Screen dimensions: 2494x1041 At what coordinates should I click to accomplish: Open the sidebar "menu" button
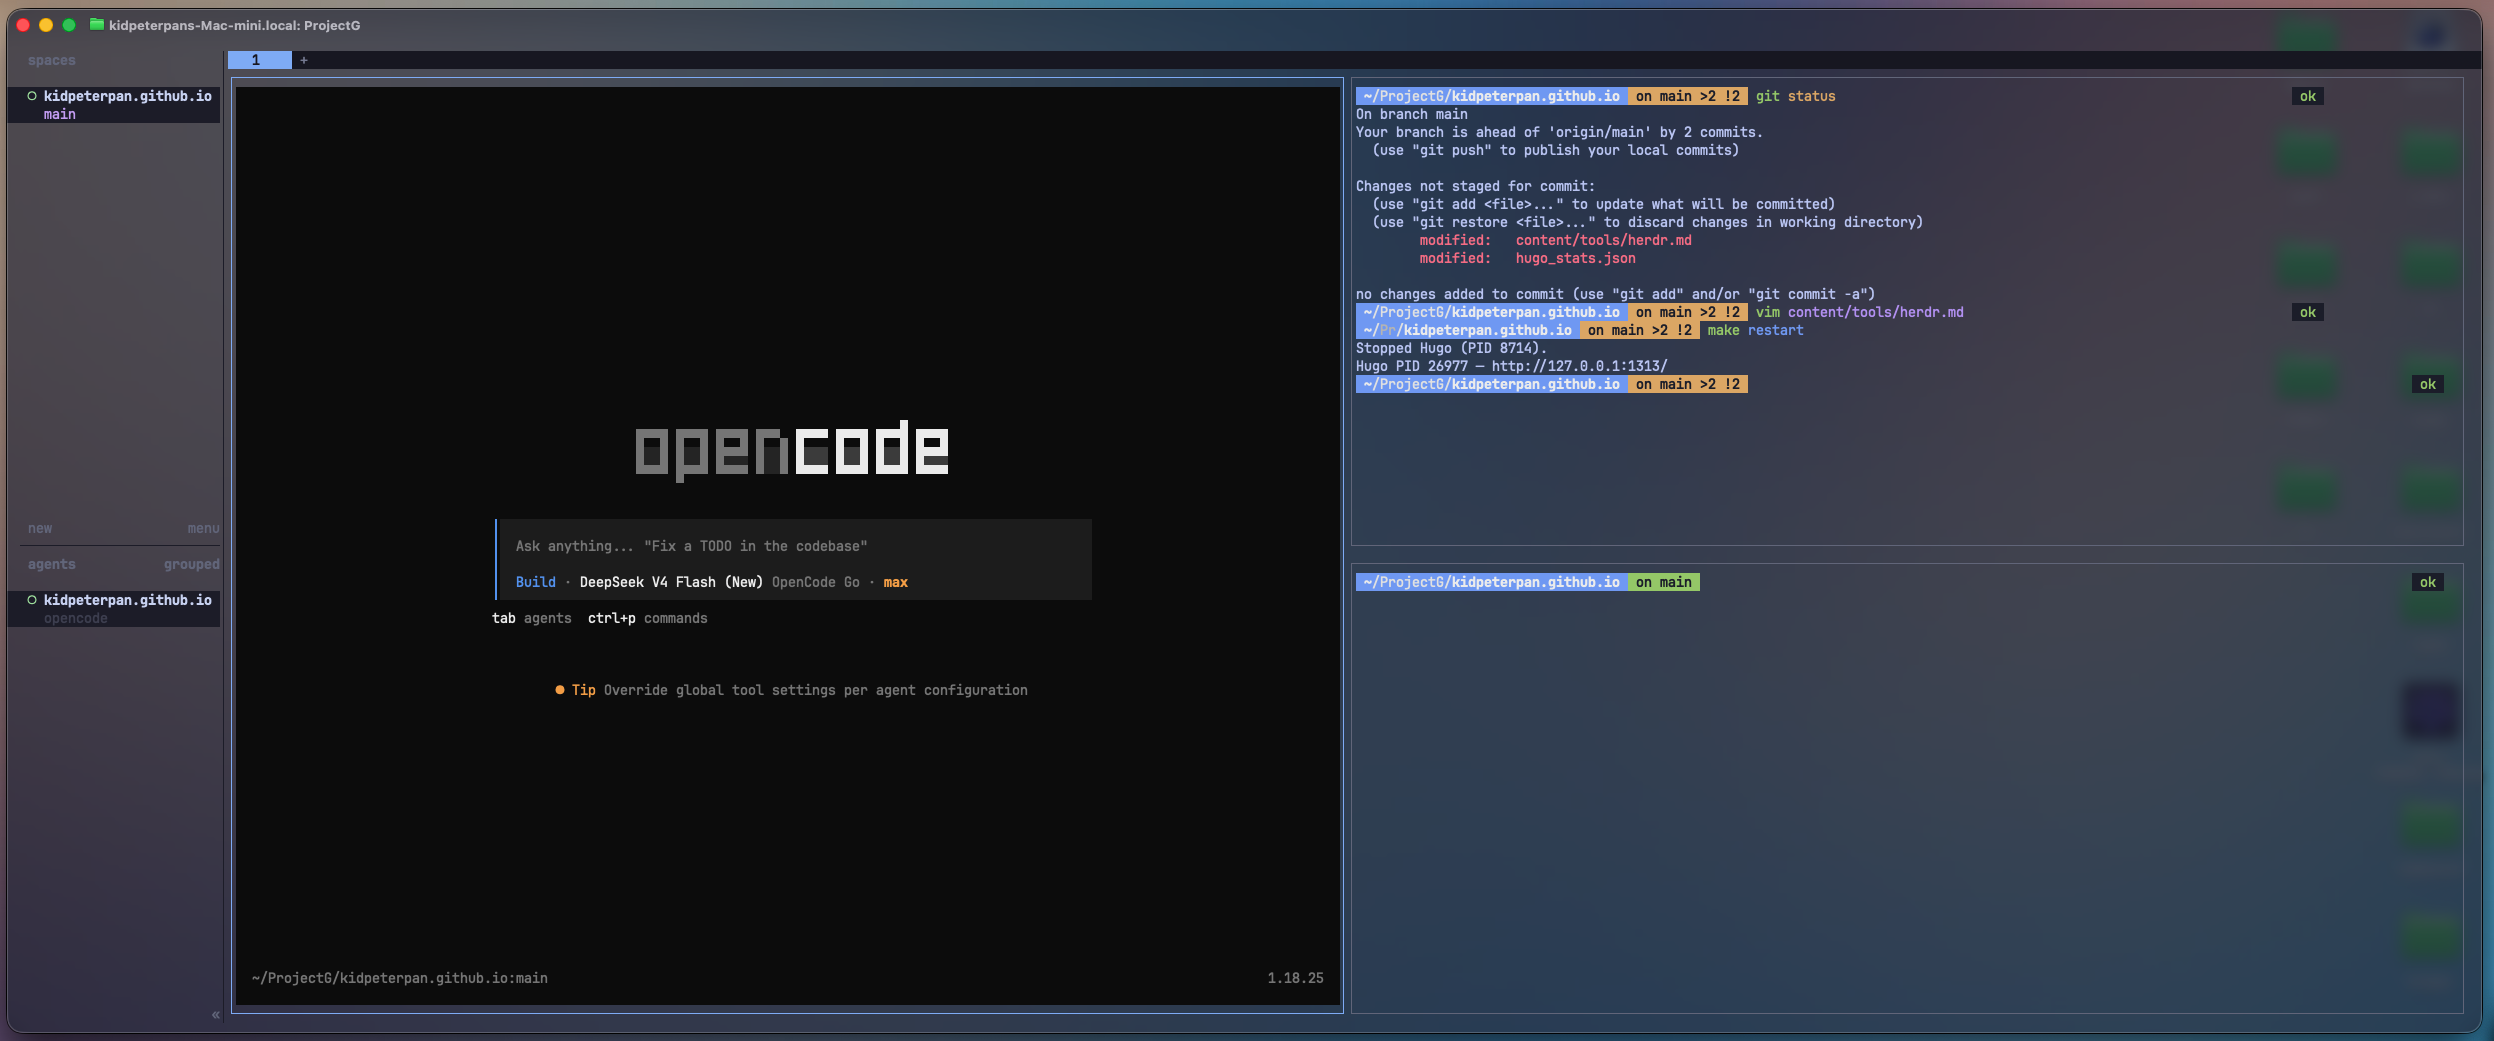tap(203, 528)
